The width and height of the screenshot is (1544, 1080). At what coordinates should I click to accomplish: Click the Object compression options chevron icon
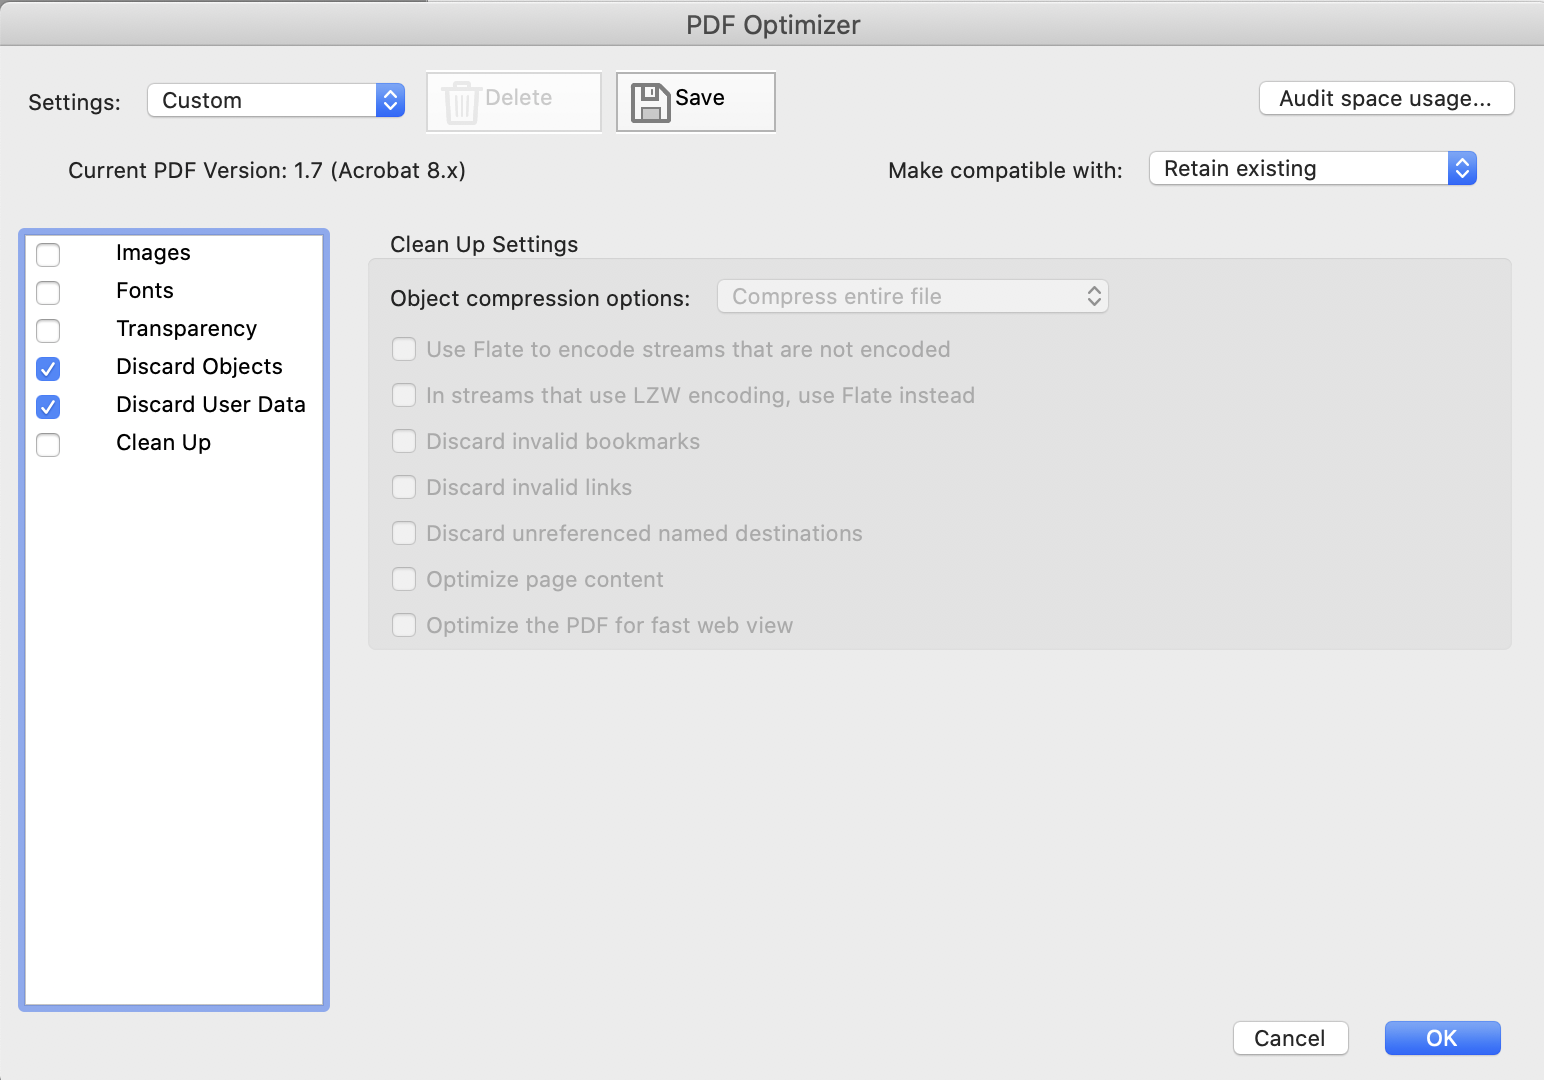point(1093,296)
